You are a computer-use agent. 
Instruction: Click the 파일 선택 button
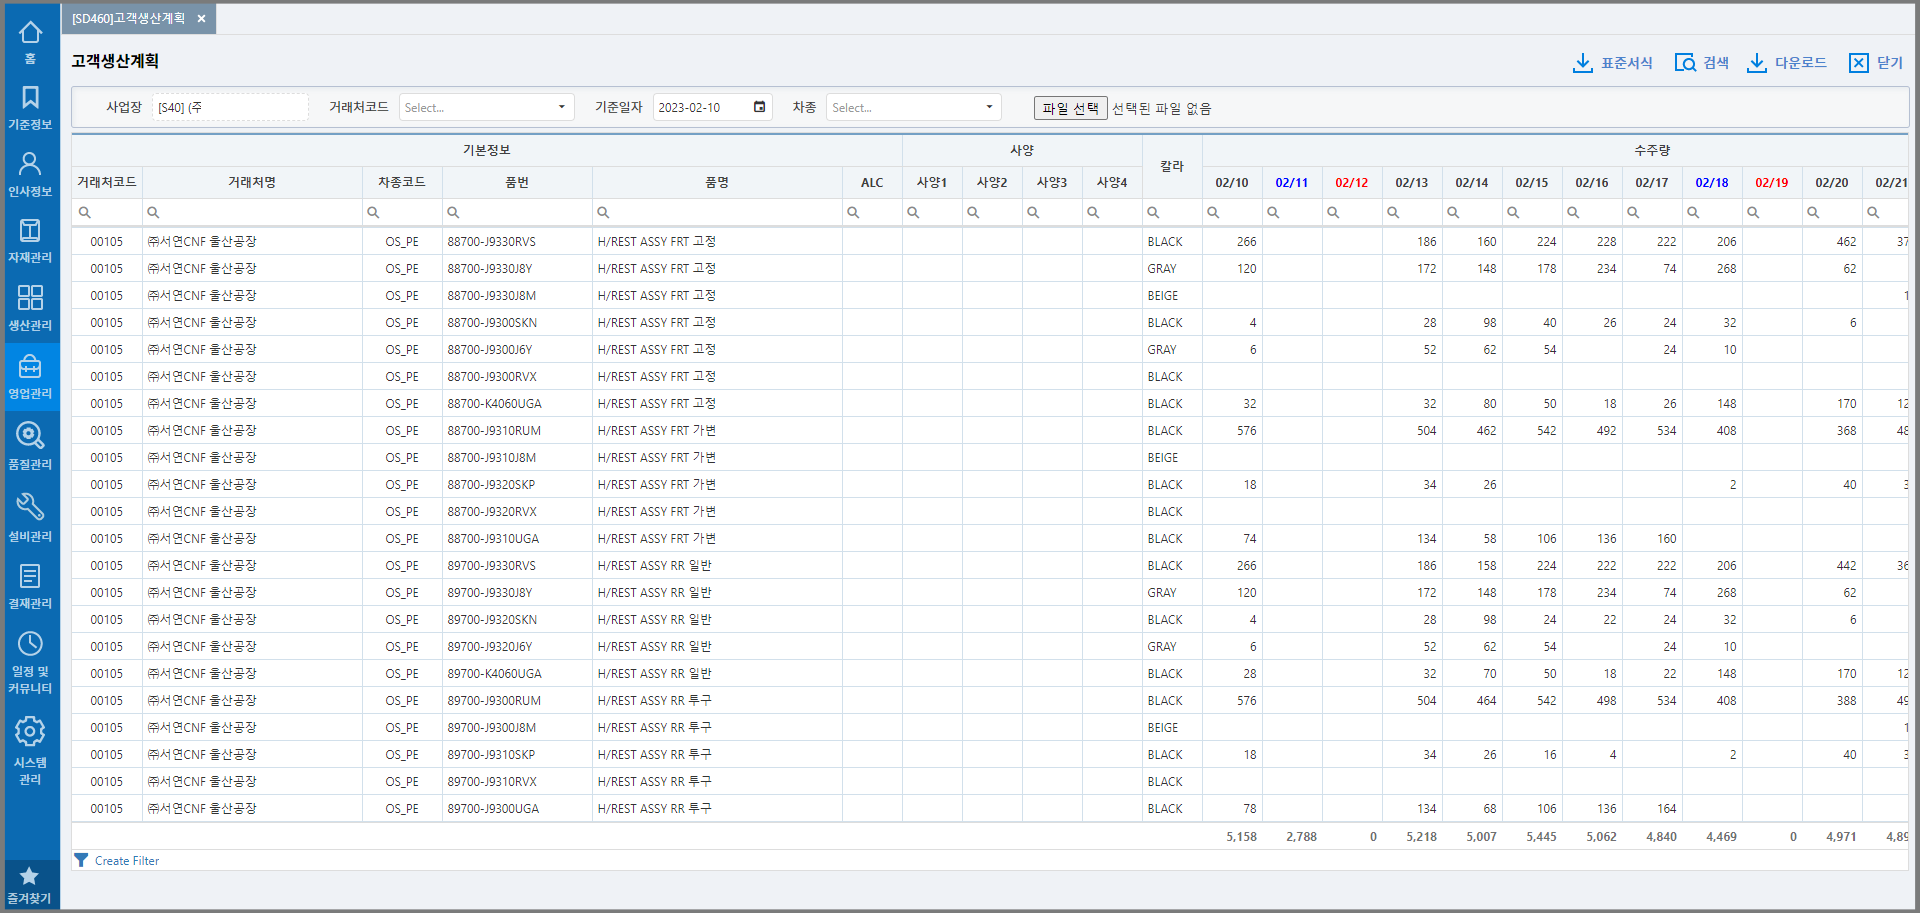tap(1070, 108)
